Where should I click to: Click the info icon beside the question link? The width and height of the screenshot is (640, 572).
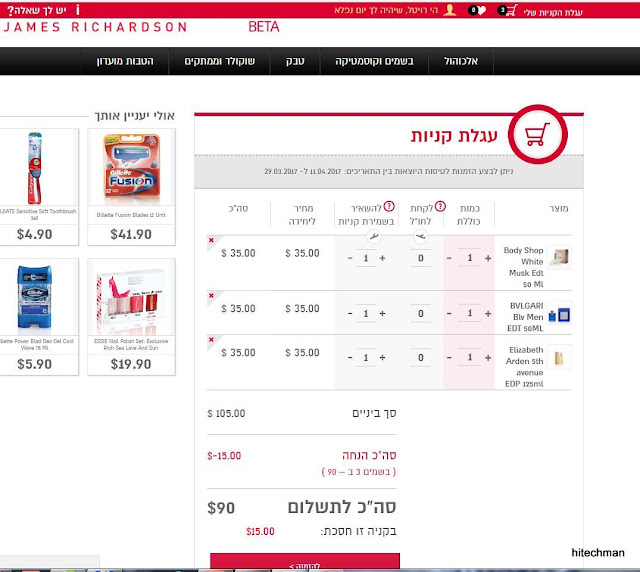[x=78, y=10]
